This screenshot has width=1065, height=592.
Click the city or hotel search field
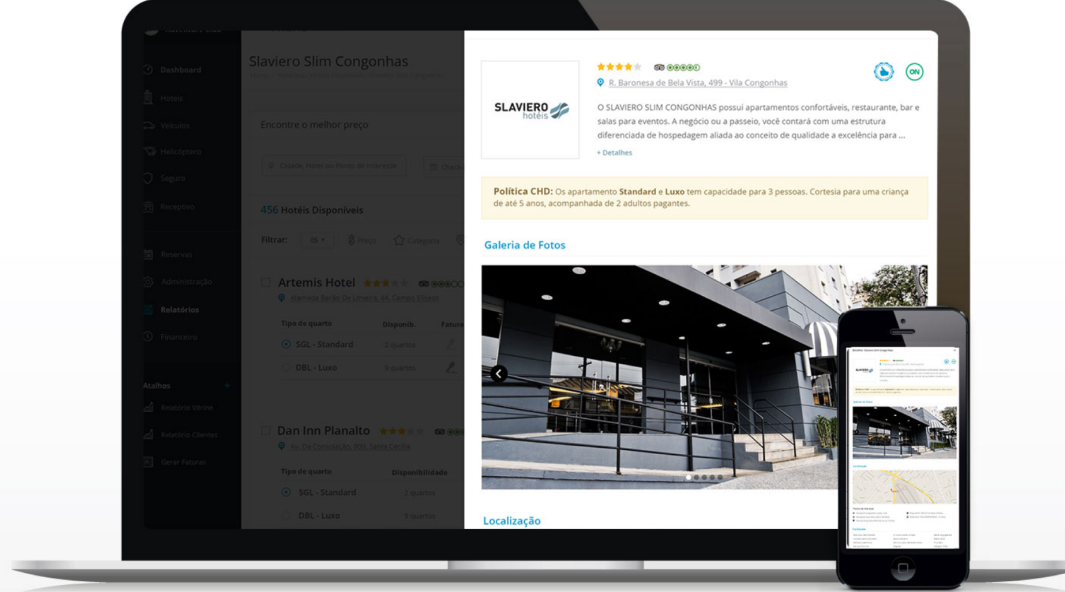335,166
